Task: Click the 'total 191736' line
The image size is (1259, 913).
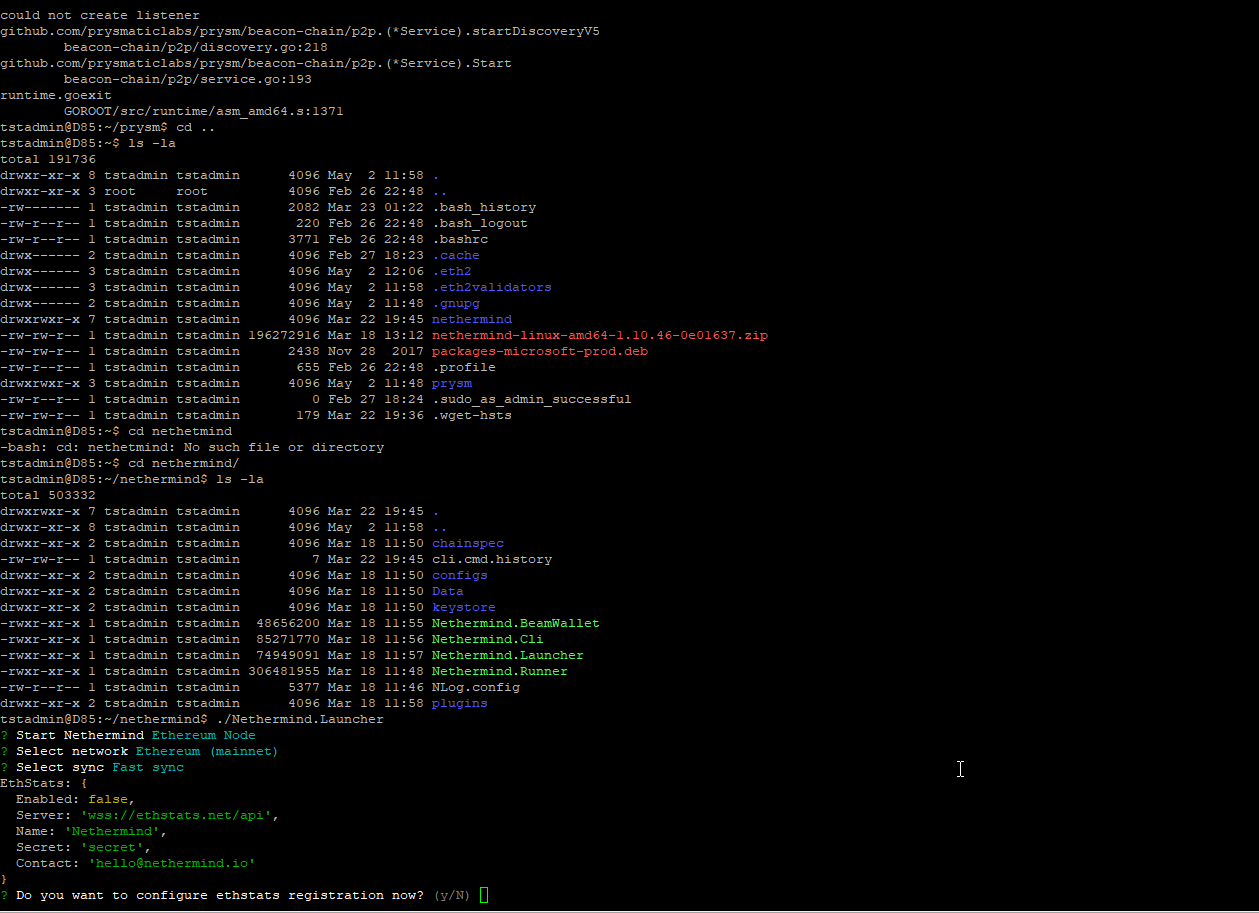Action: click(48, 159)
